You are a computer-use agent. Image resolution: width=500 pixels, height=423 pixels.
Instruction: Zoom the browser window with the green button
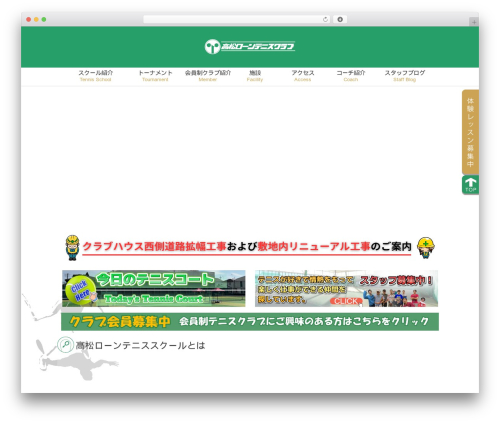pos(44,20)
